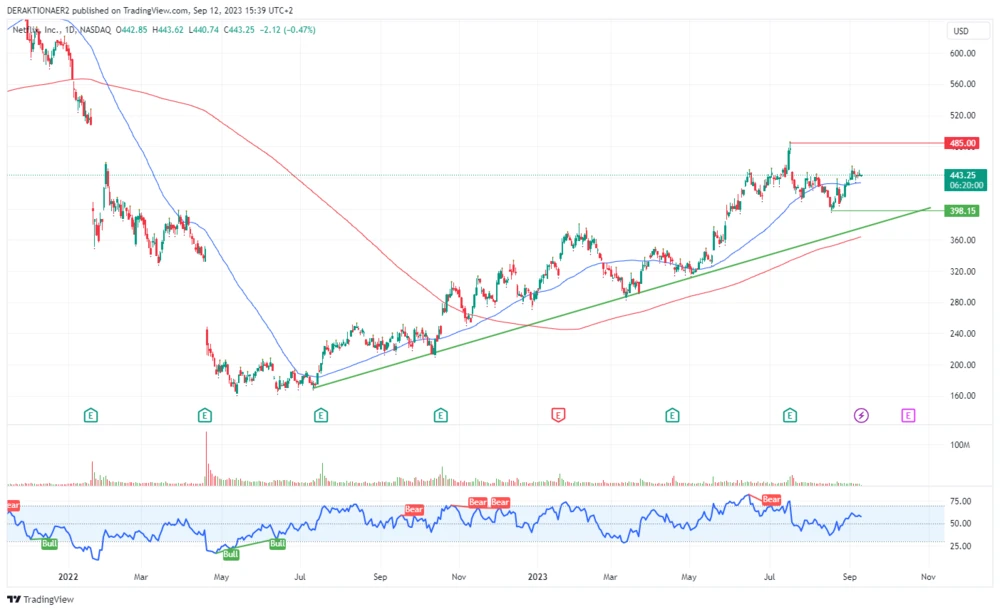Select the green 398.15 price label
Image resolution: width=1000 pixels, height=612 pixels.
(962, 211)
